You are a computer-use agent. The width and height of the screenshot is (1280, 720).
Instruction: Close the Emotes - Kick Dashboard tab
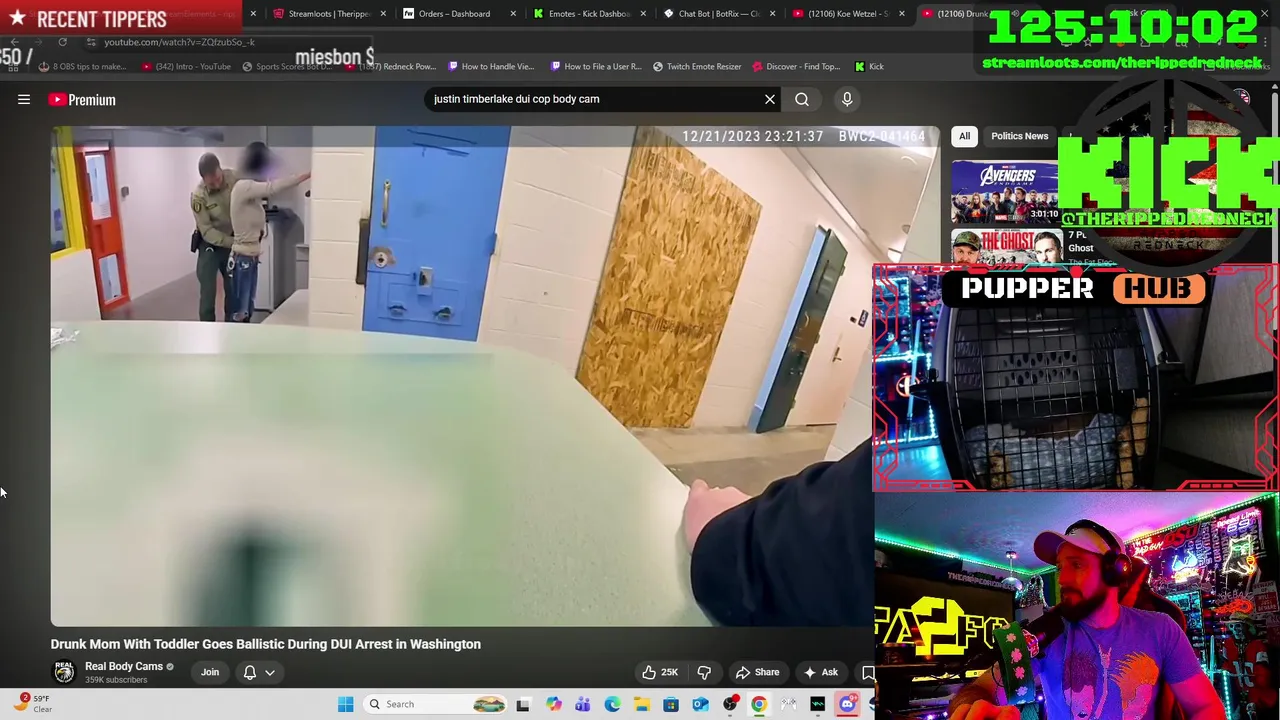(x=643, y=14)
